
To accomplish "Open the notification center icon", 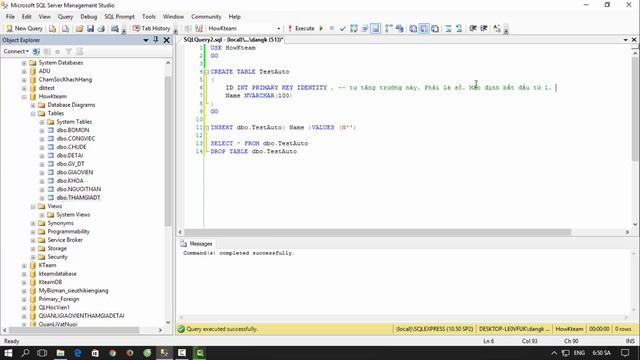I will click(x=625, y=353).
